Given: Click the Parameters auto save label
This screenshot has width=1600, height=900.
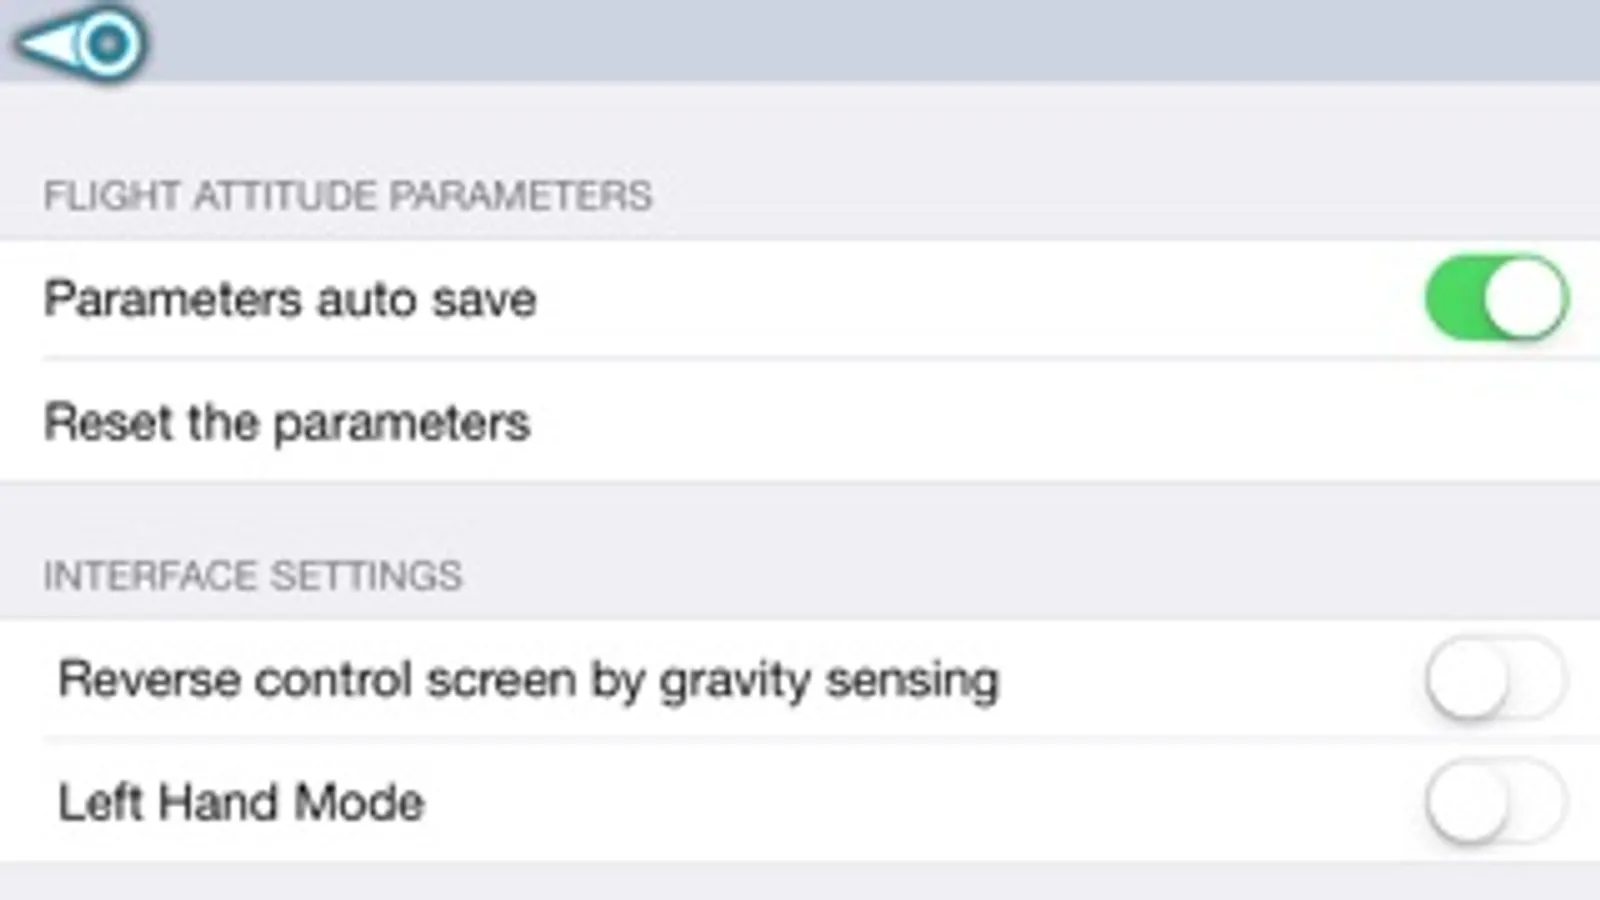Looking at the screenshot, I should pos(290,299).
